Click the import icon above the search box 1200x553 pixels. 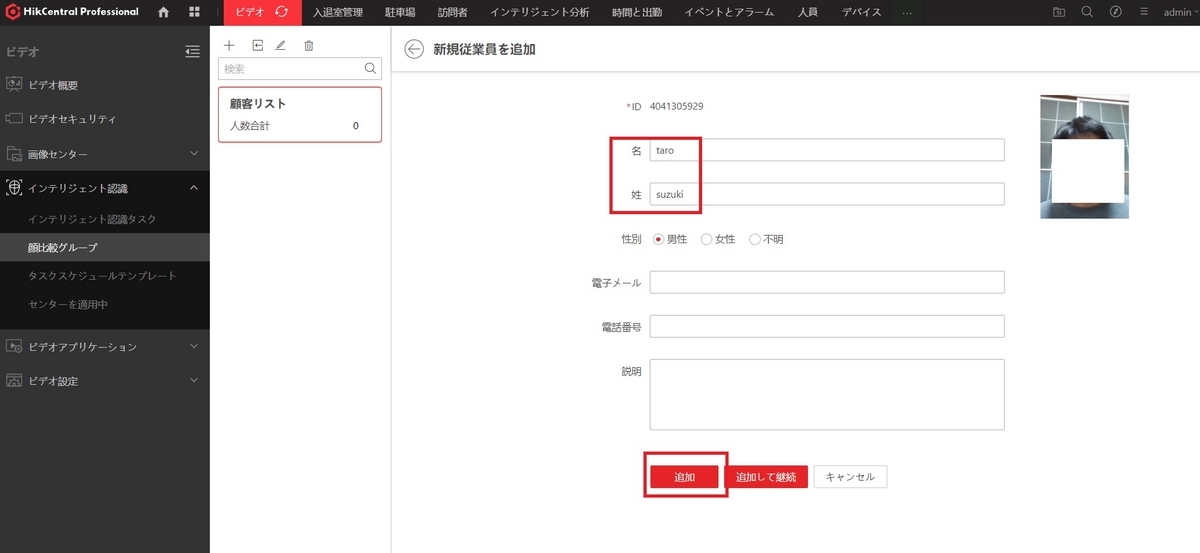[256, 46]
